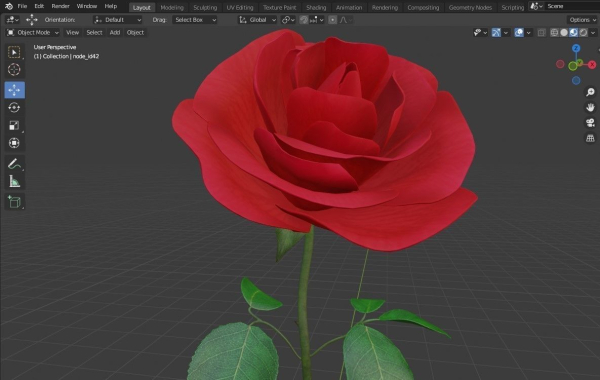Viewport: 600px width, 380px height.
Task: Toggle snapping magnet icon
Action: pos(304,20)
